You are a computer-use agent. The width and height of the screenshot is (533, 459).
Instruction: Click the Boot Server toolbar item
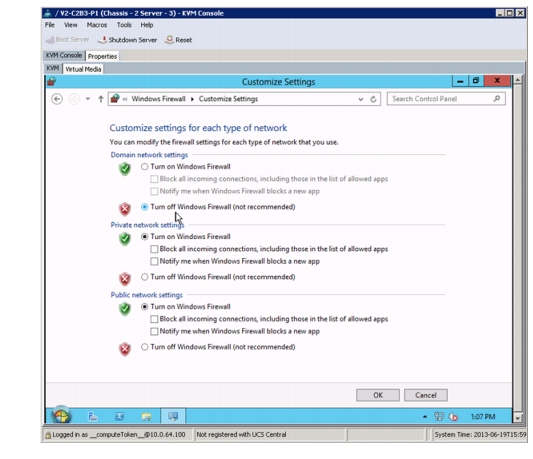coord(68,39)
